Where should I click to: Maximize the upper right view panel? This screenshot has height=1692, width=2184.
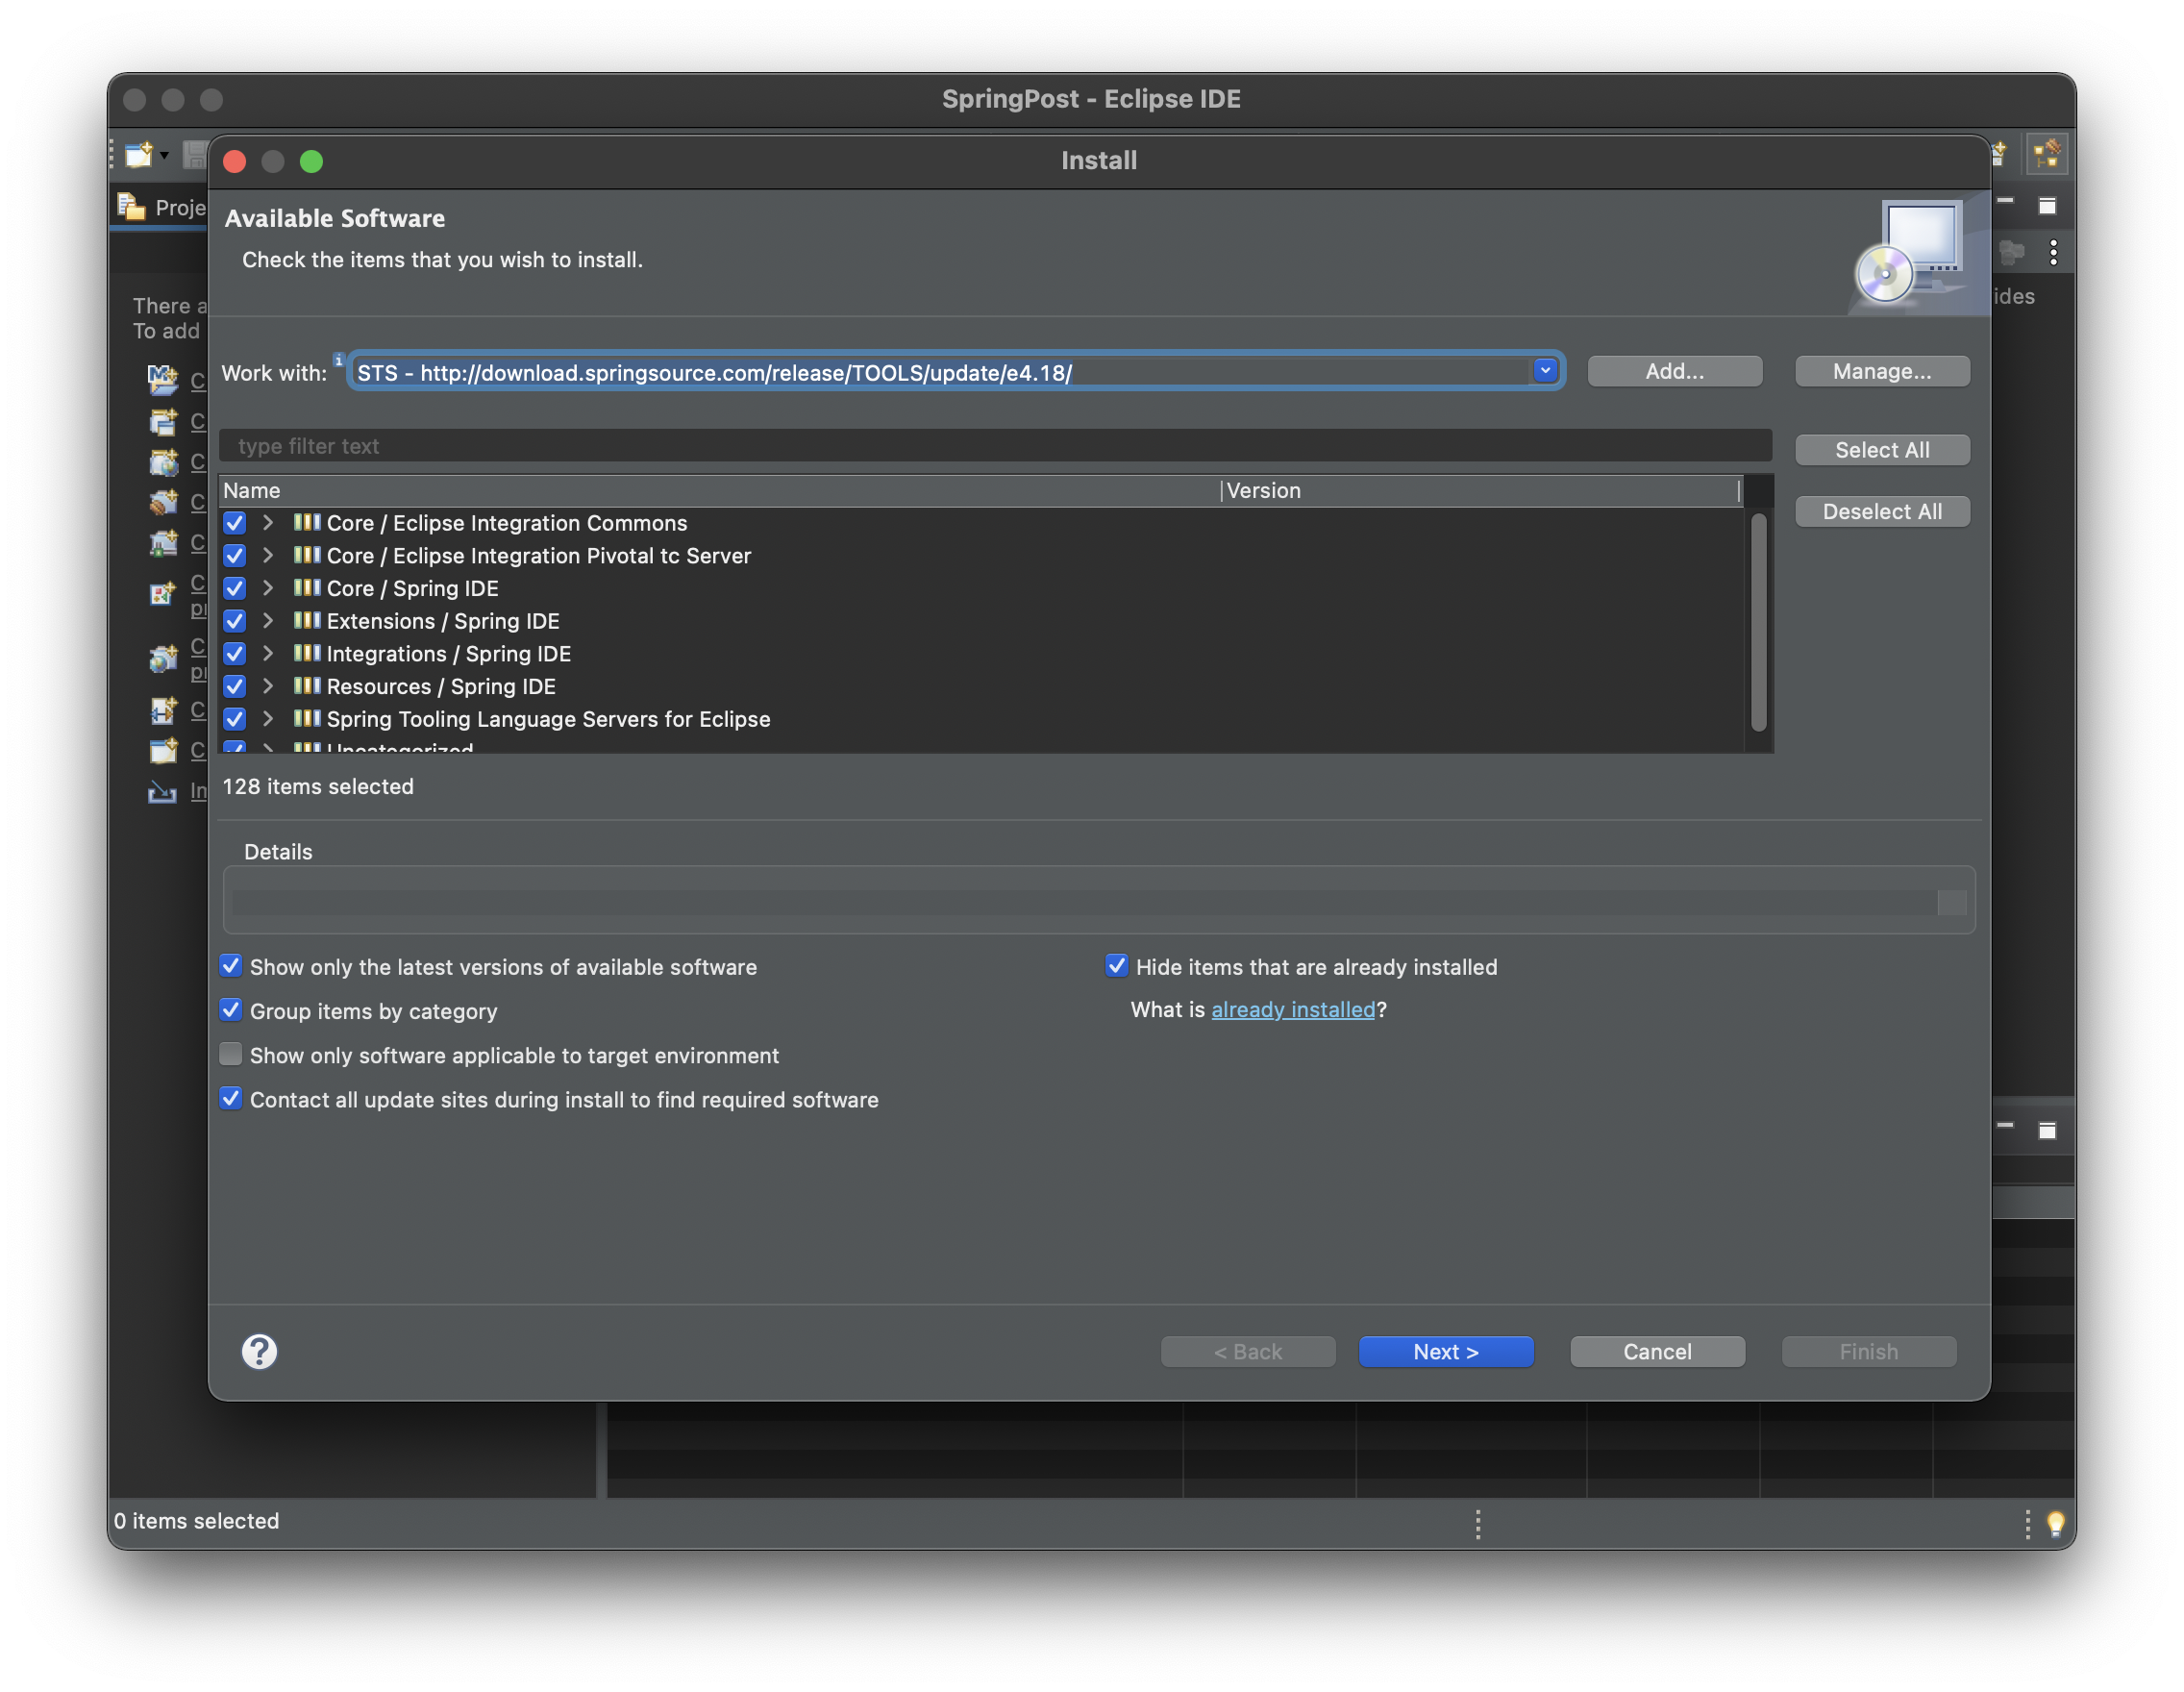(2047, 205)
